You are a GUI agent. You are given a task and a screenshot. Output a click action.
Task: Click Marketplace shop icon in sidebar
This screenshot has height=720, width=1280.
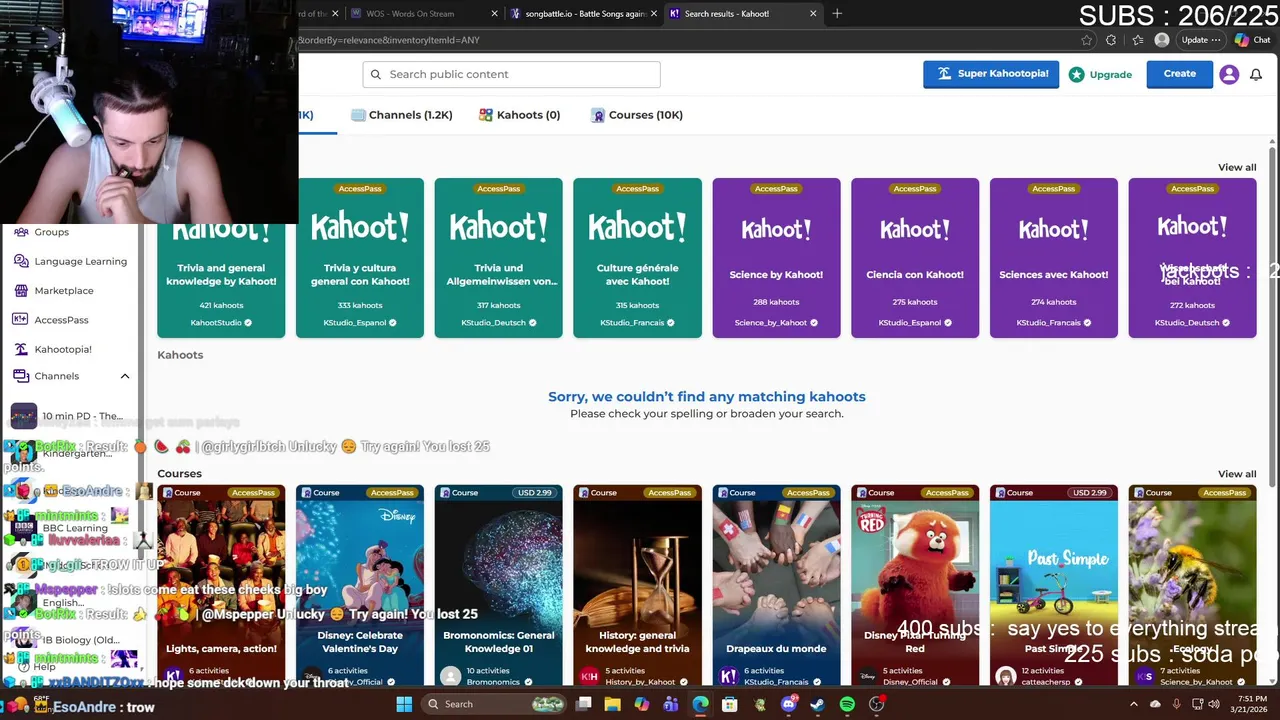pos(20,290)
